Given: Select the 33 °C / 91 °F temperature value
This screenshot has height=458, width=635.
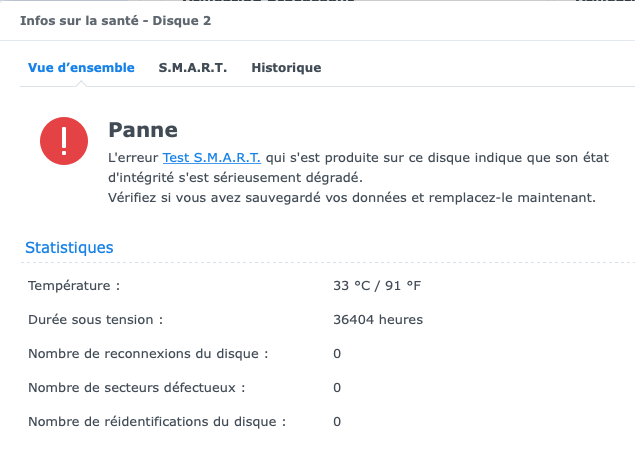Looking at the screenshot, I should coord(377,286).
